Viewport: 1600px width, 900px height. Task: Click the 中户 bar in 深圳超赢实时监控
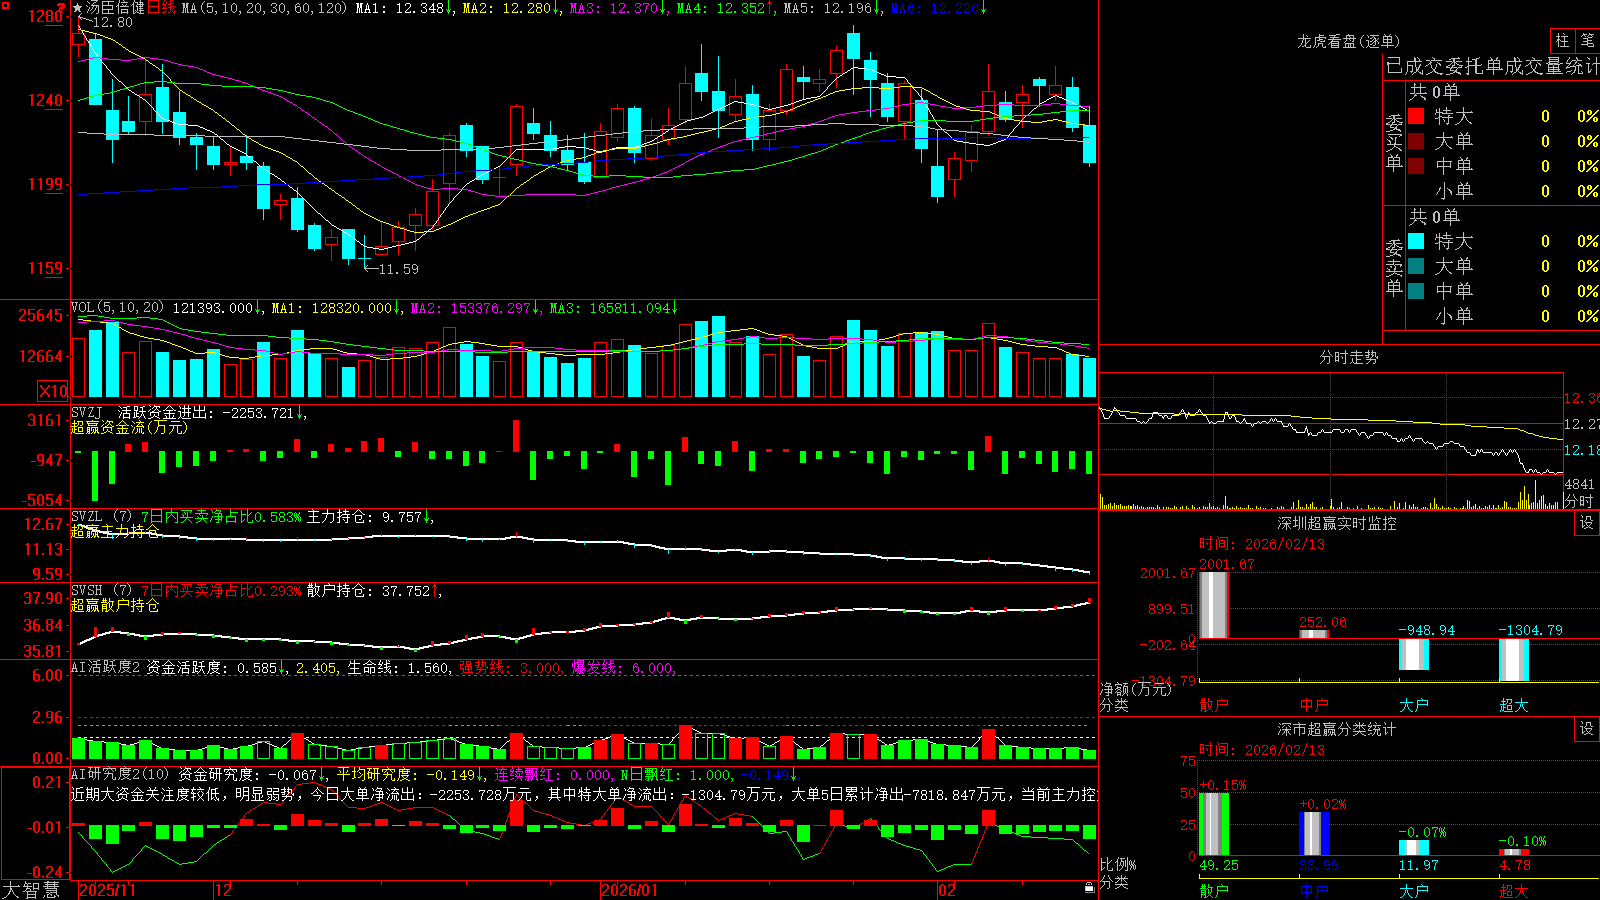pyautogui.click(x=1314, y=634)
